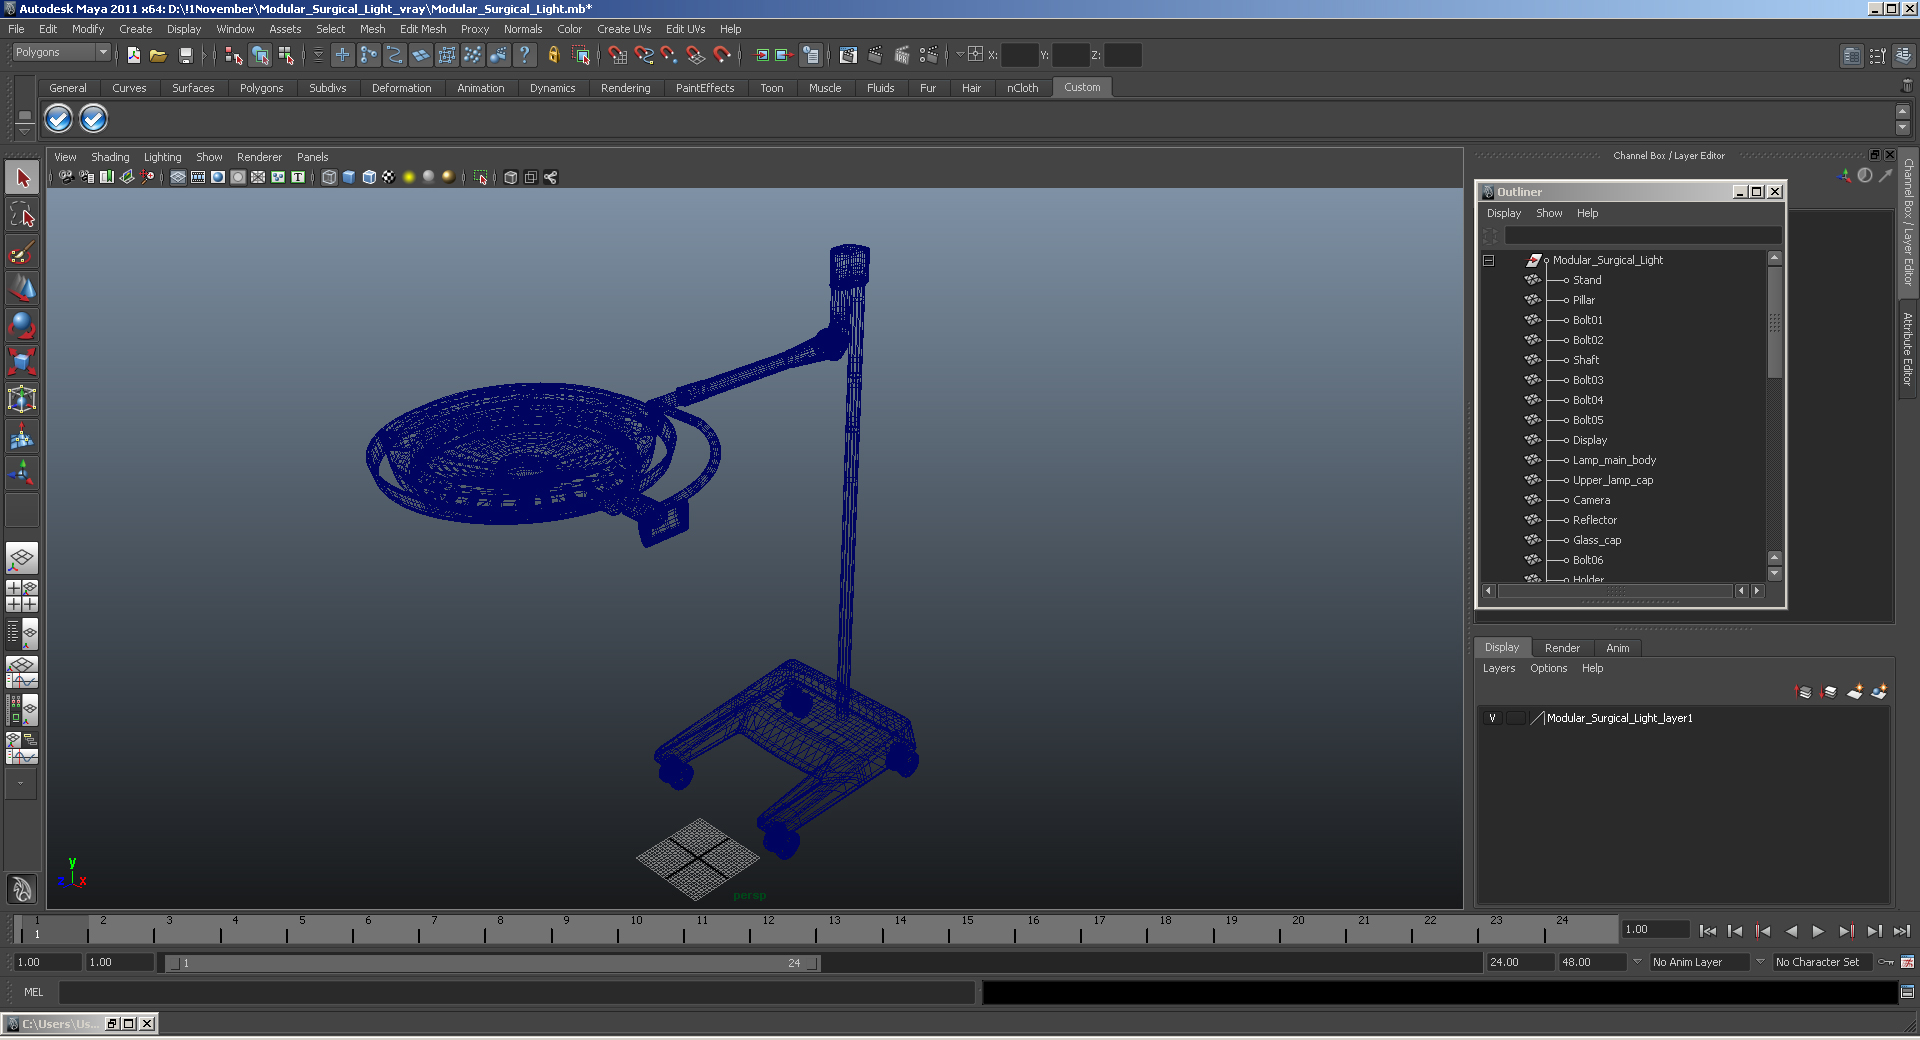Screen dimensions: 1920x1040
Task: Select Reflector node in Outliner
Action: 1594,520
